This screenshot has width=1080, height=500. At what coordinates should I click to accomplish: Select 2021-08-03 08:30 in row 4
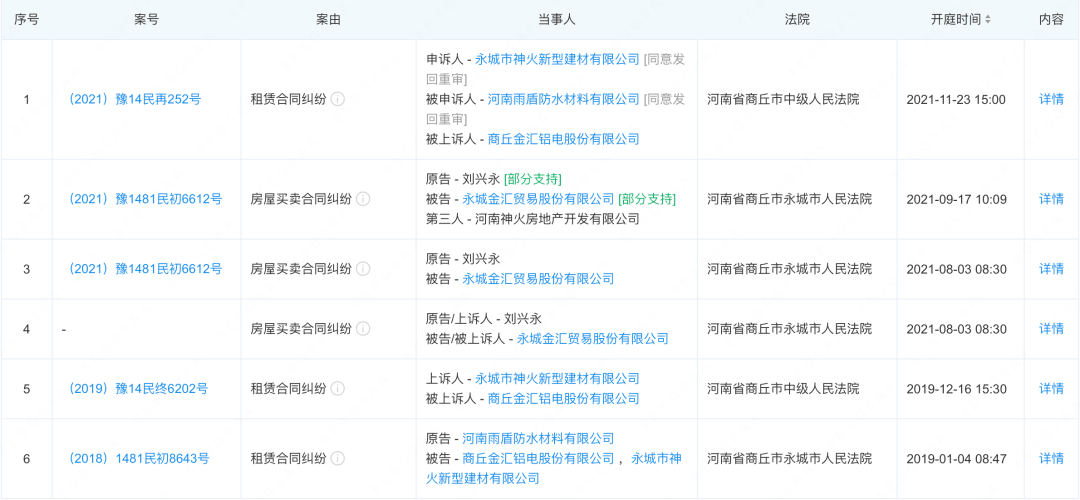[x=957, y=329]
